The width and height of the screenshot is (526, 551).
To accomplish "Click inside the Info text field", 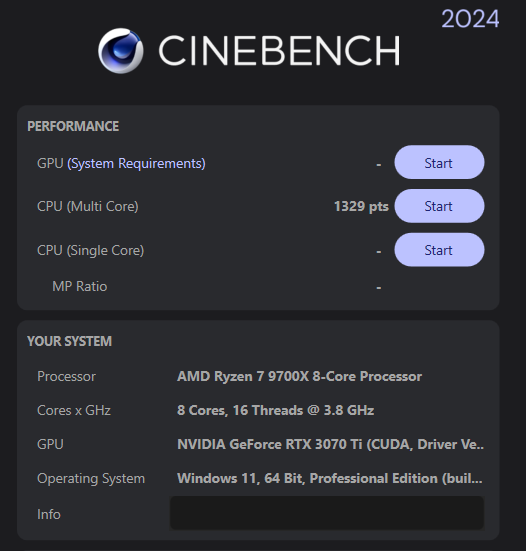I will [327, 513].
